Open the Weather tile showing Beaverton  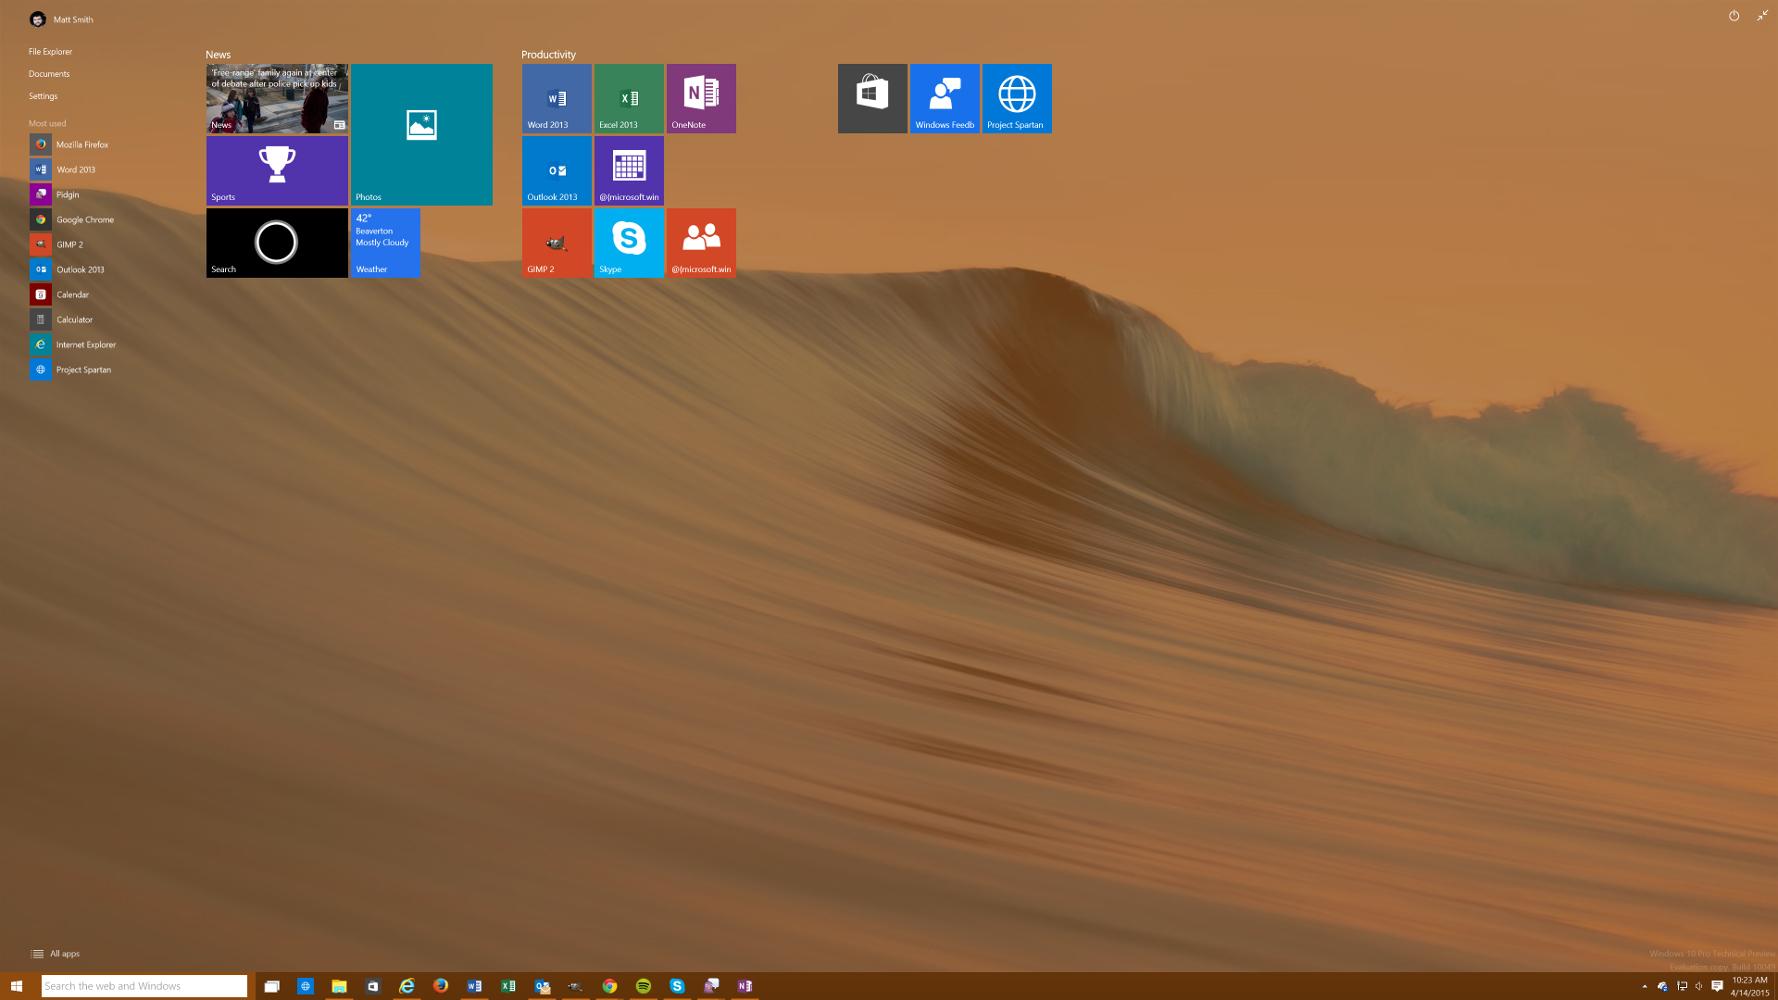pyautogui.click(x=385, y=242)
